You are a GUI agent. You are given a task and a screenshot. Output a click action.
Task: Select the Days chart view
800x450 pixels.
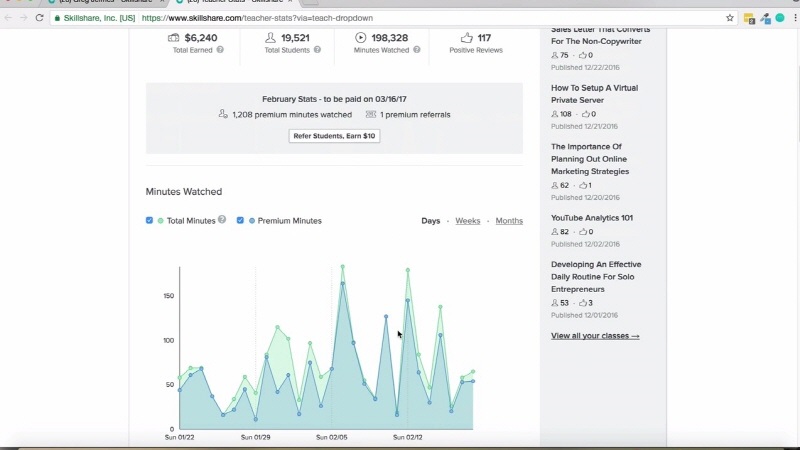(x=431, y=221)
